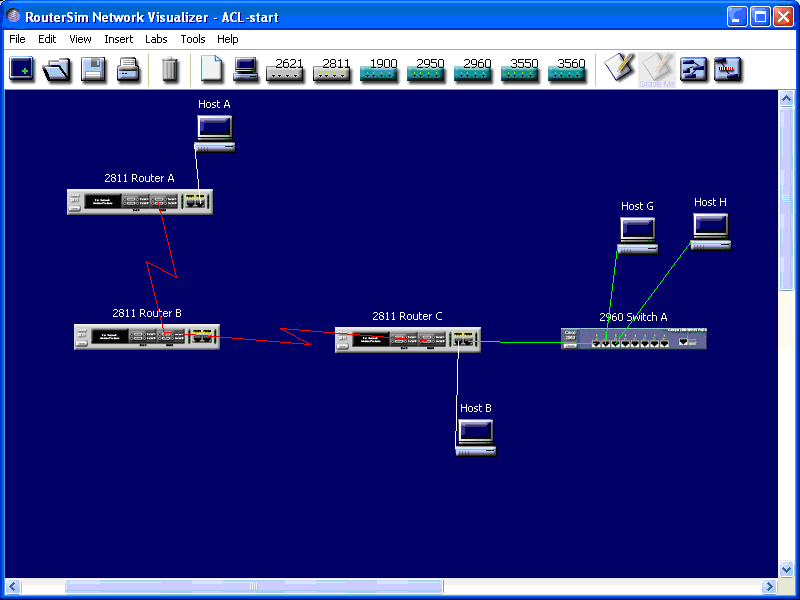The width and height of the screenshot is (800, 600).
Task: Insert a host computer from toolbar
Action: (x=245, y=69)
